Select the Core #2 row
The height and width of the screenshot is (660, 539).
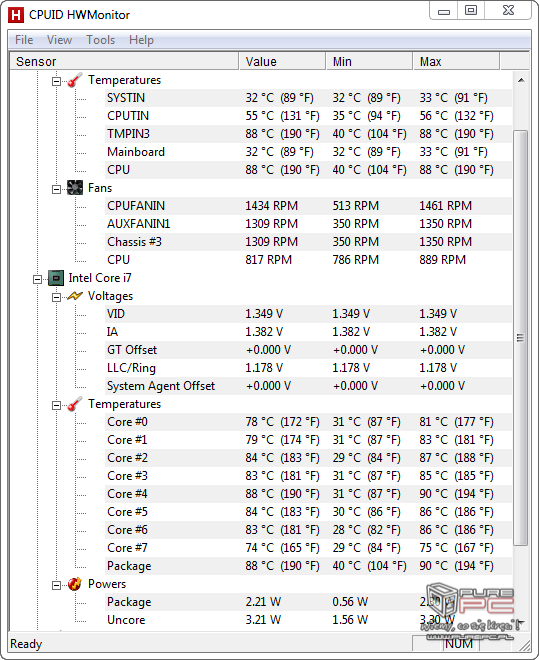point(308,458)
